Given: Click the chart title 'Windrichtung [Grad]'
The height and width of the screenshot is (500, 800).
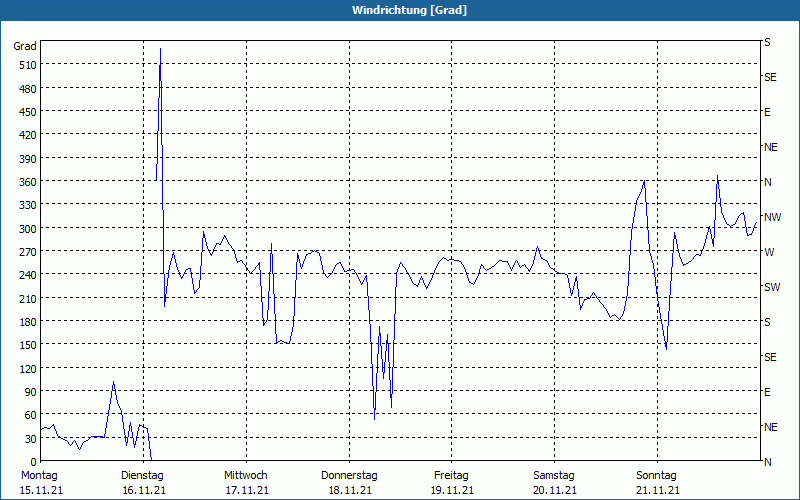Looking at the screenshot, I should [409, 10].
